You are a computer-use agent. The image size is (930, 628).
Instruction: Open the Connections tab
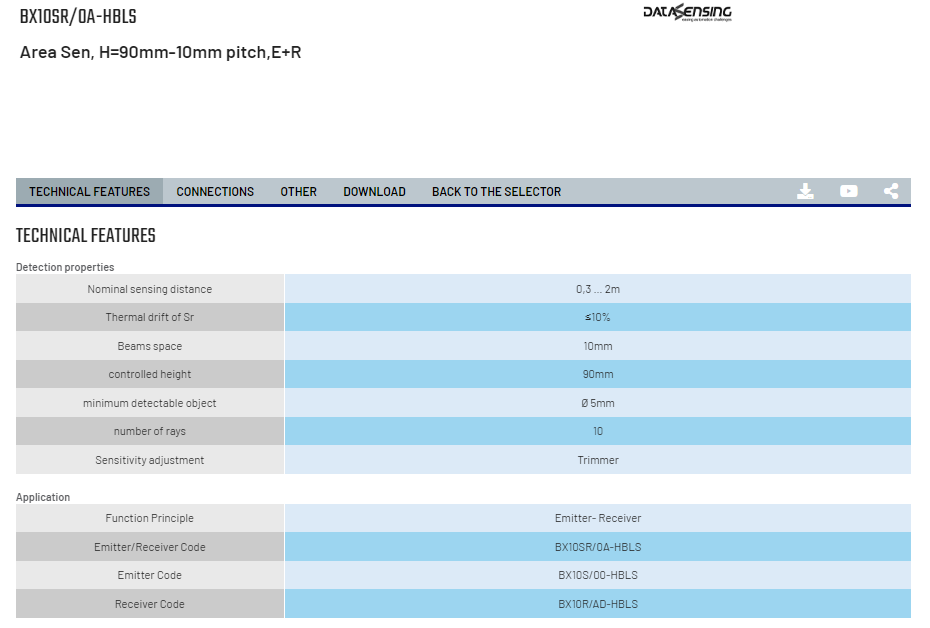[215, 192]
